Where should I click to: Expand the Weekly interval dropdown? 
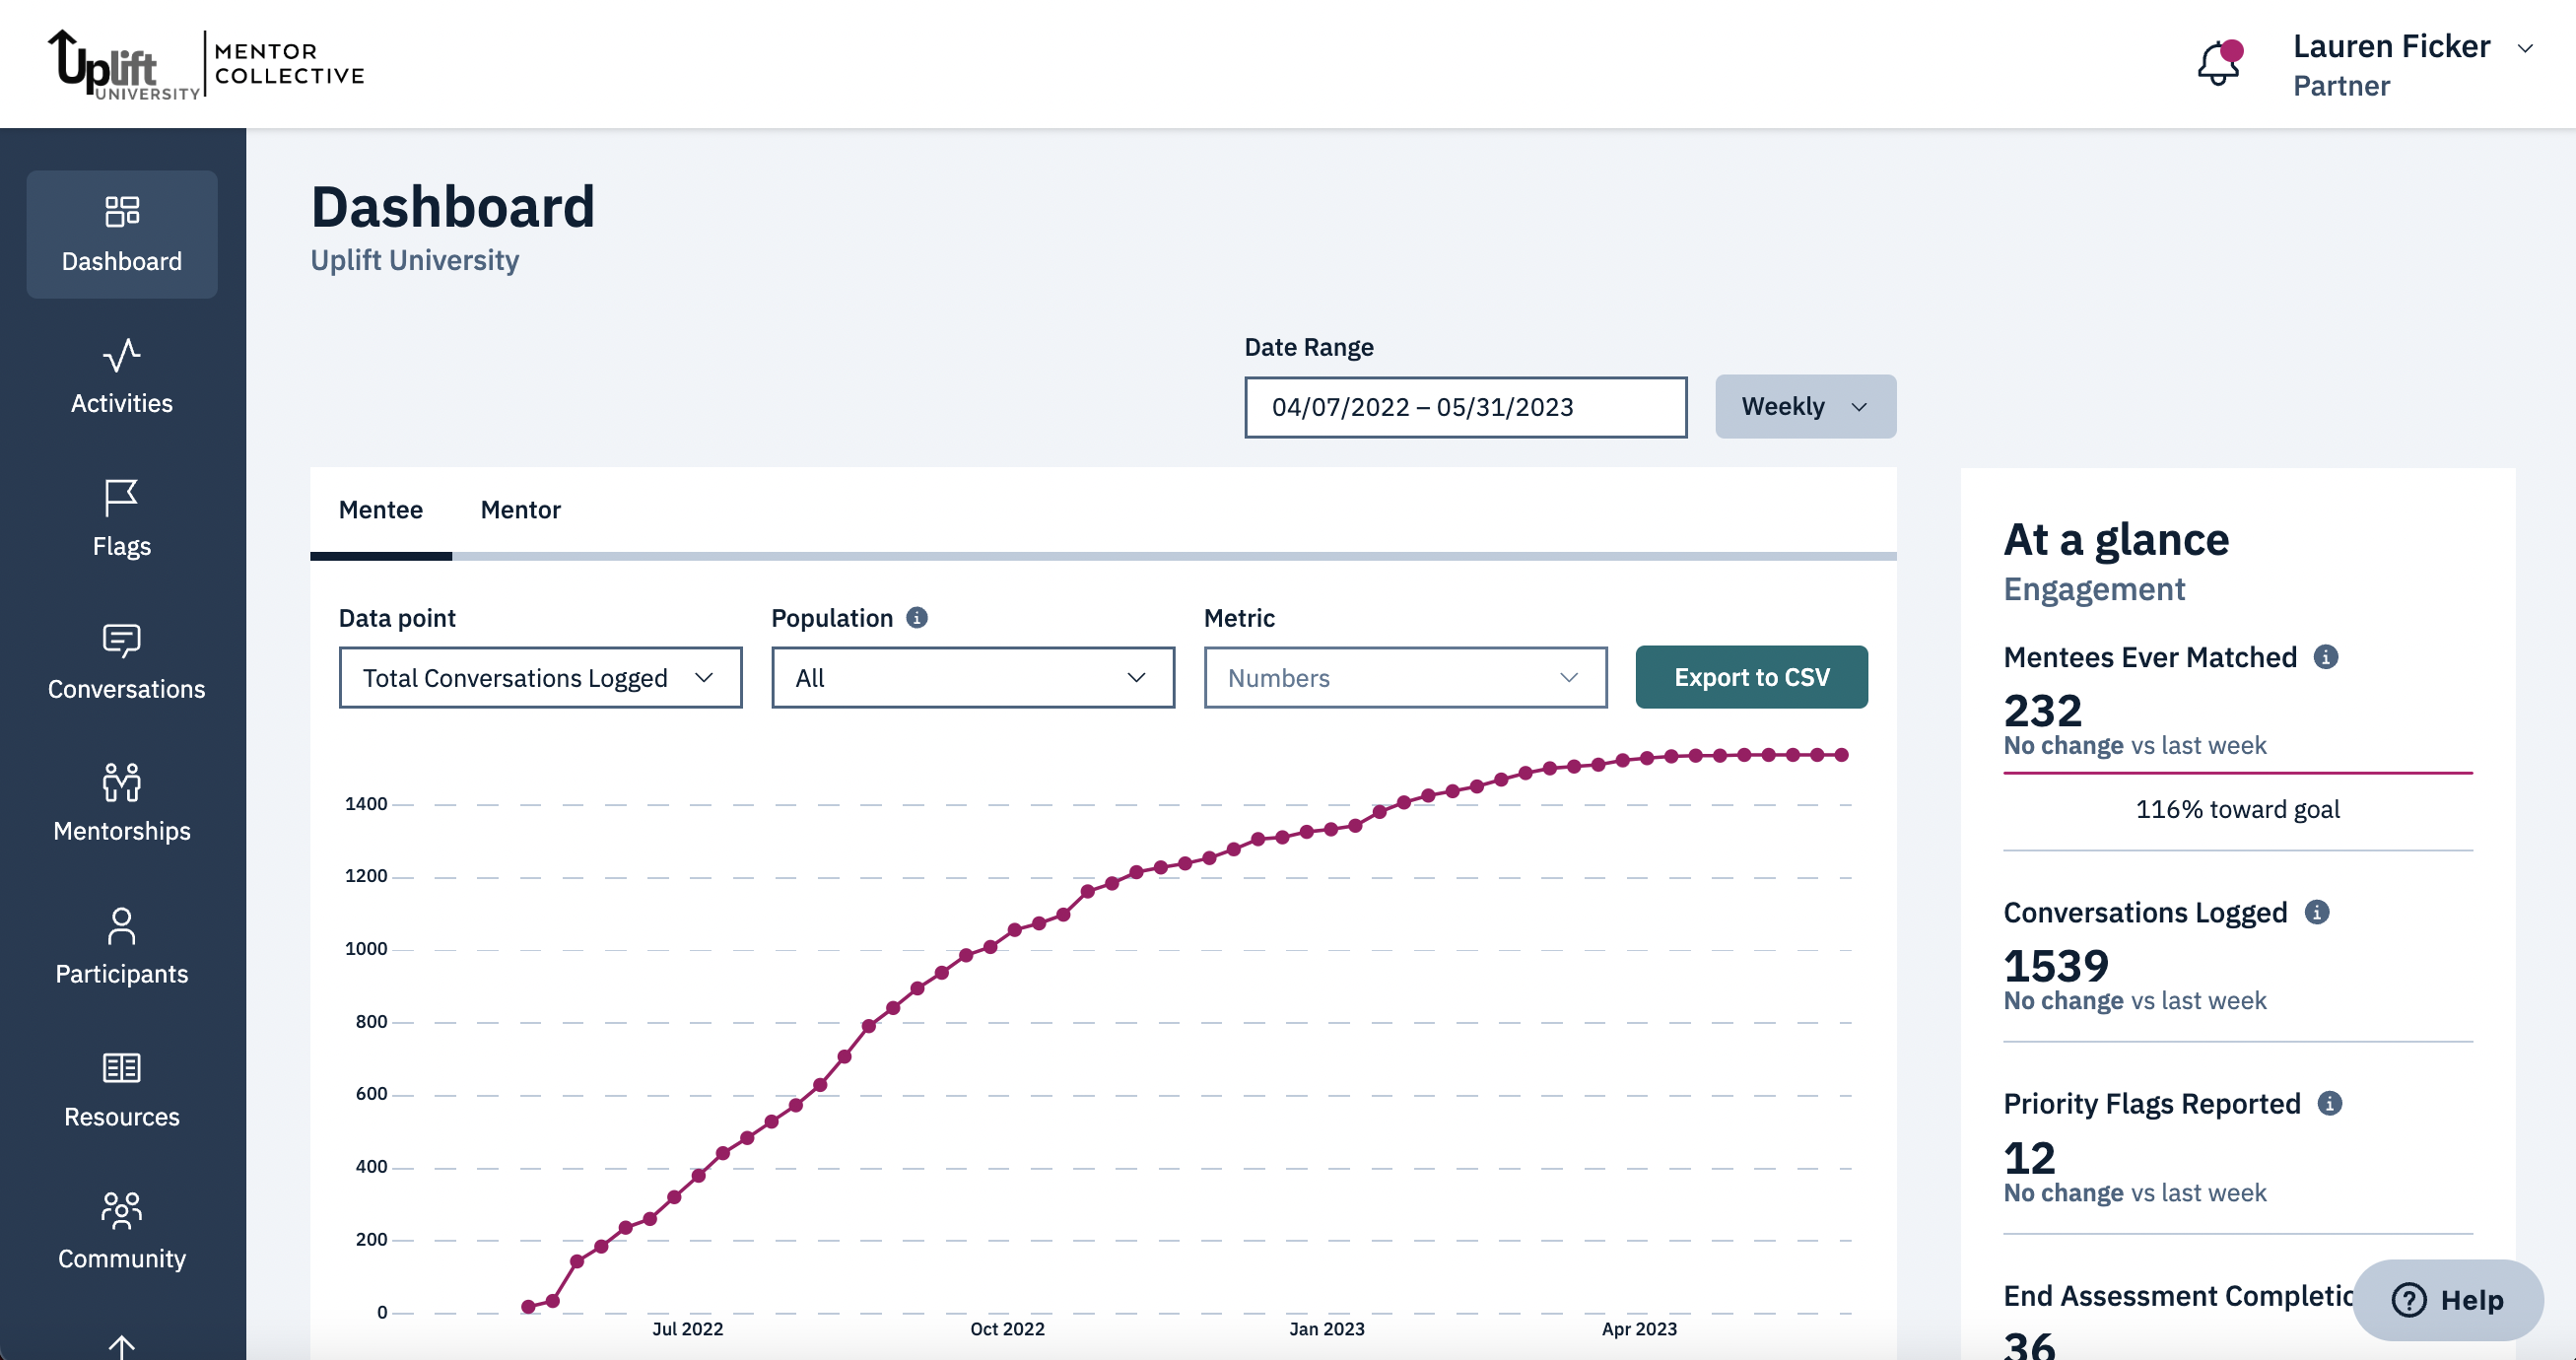coord(1804,407)
